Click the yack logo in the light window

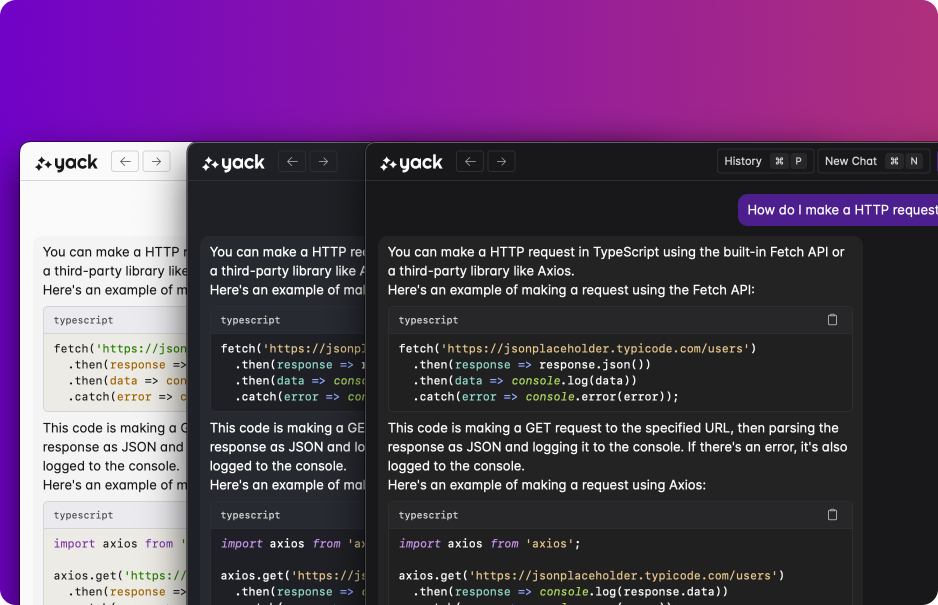tap(66, 163)
